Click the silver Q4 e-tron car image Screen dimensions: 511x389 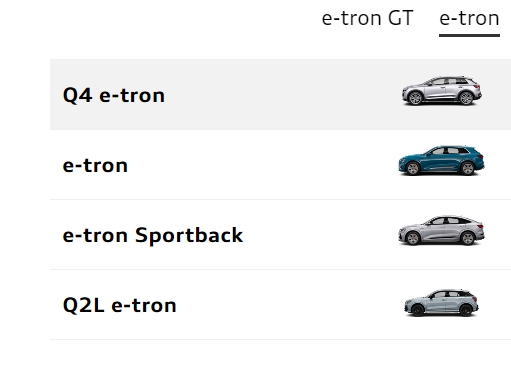[442, 91]
